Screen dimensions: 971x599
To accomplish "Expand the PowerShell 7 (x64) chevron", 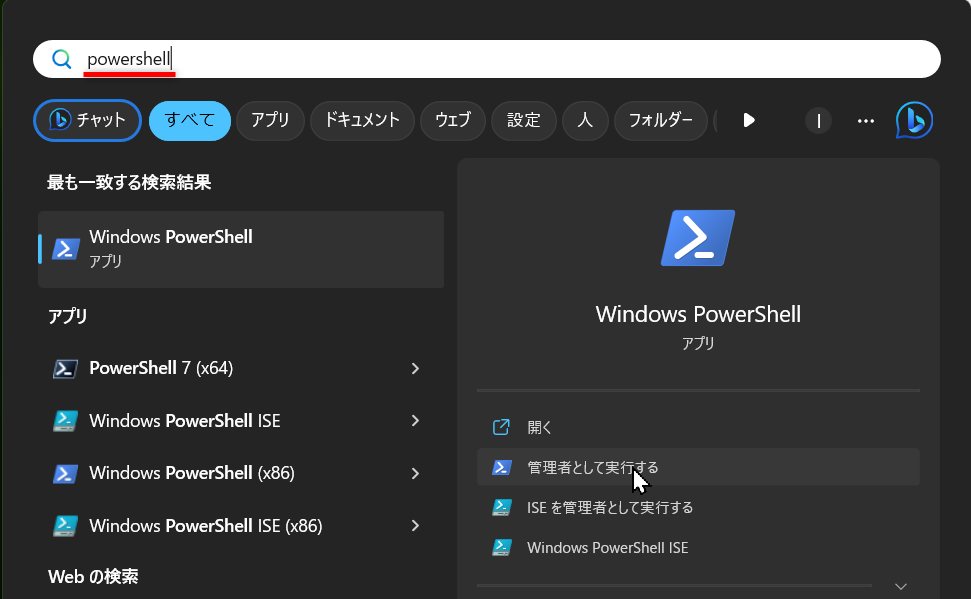I will pos(415,368).
